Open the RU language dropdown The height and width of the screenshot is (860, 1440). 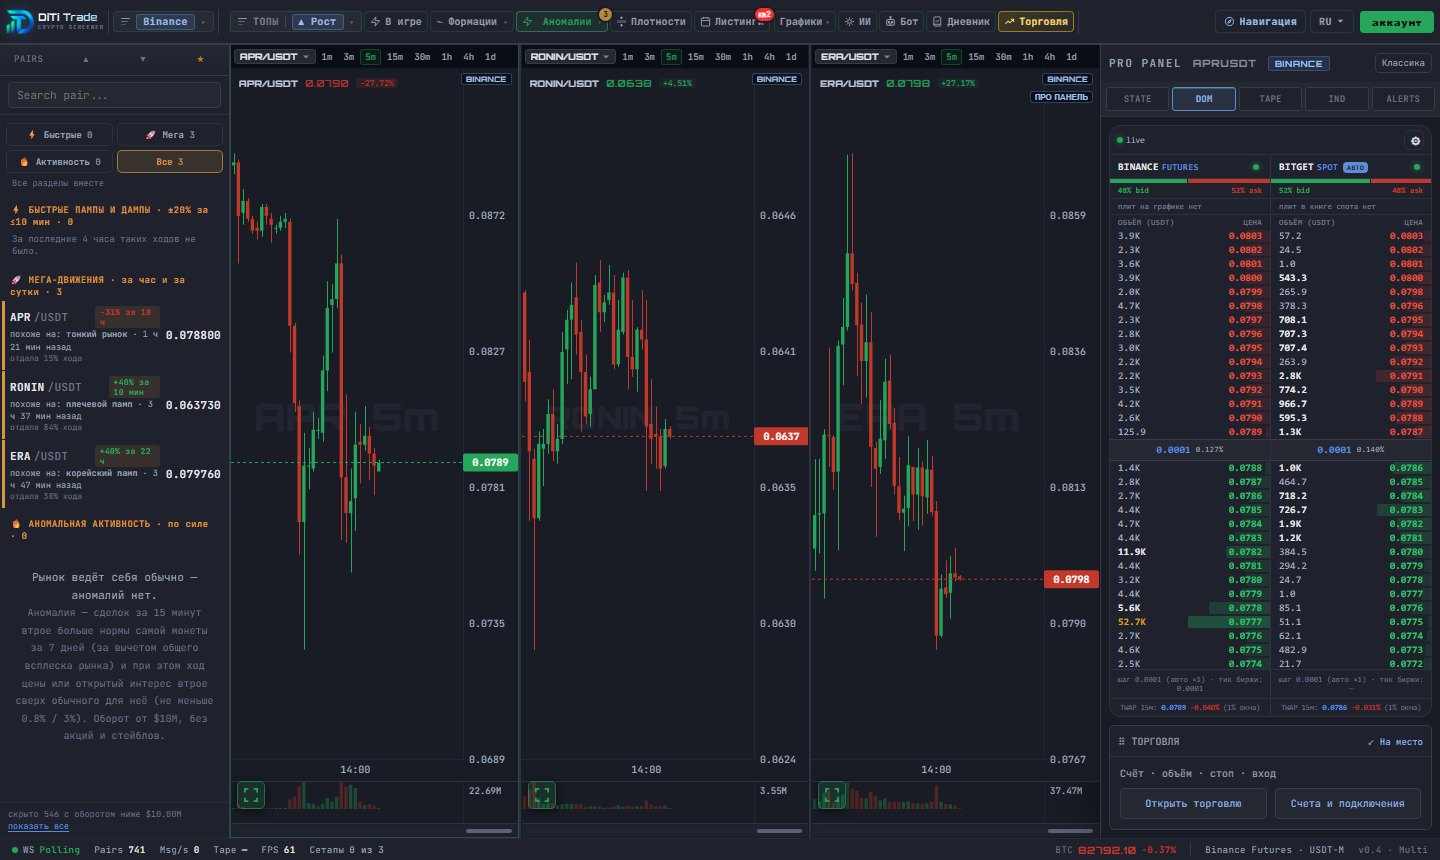click(1331, 21)
